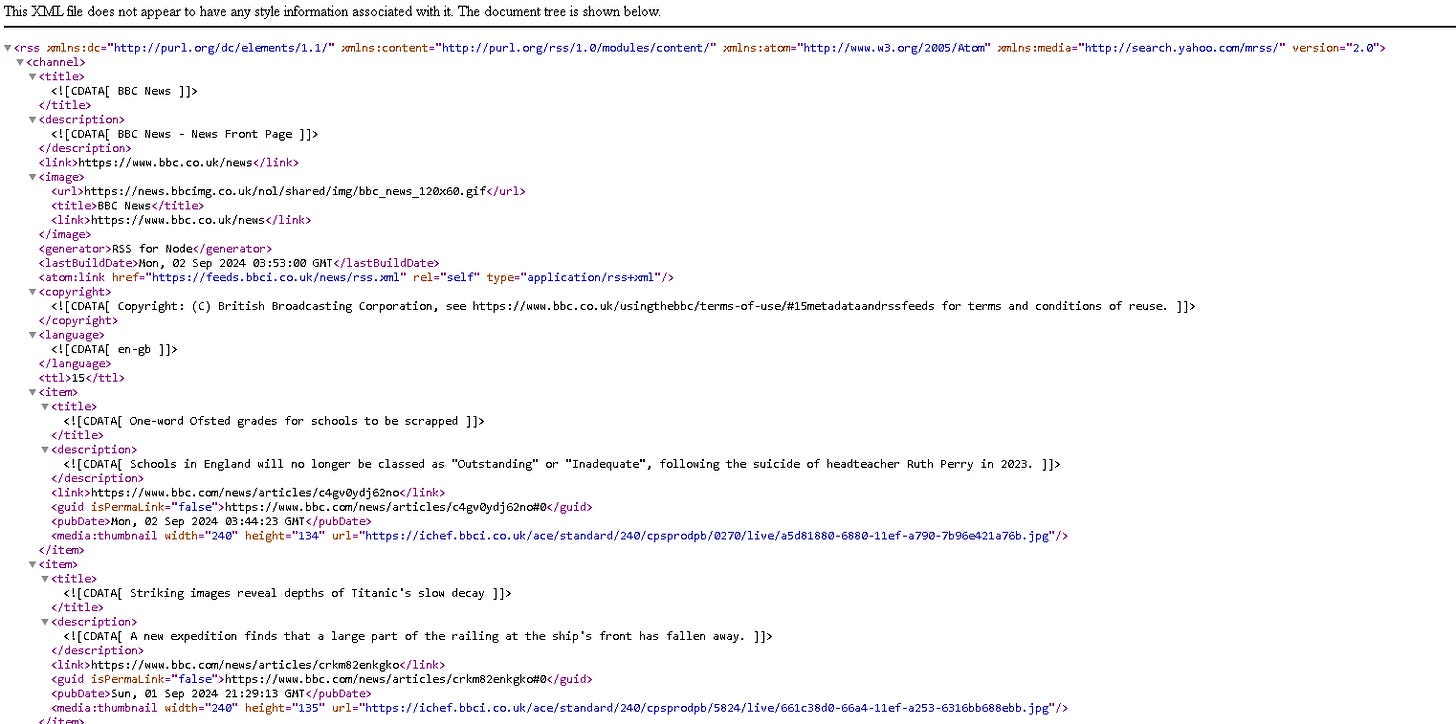Collapse the item node above Ofsted grades title
Viewport: 1456px width, 724px height.
click(x=32, y=393)
